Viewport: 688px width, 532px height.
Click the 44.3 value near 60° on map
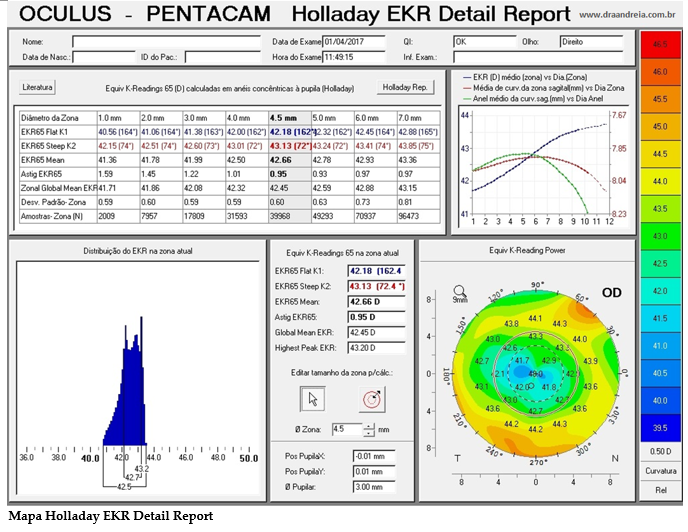tap(559, 324)
